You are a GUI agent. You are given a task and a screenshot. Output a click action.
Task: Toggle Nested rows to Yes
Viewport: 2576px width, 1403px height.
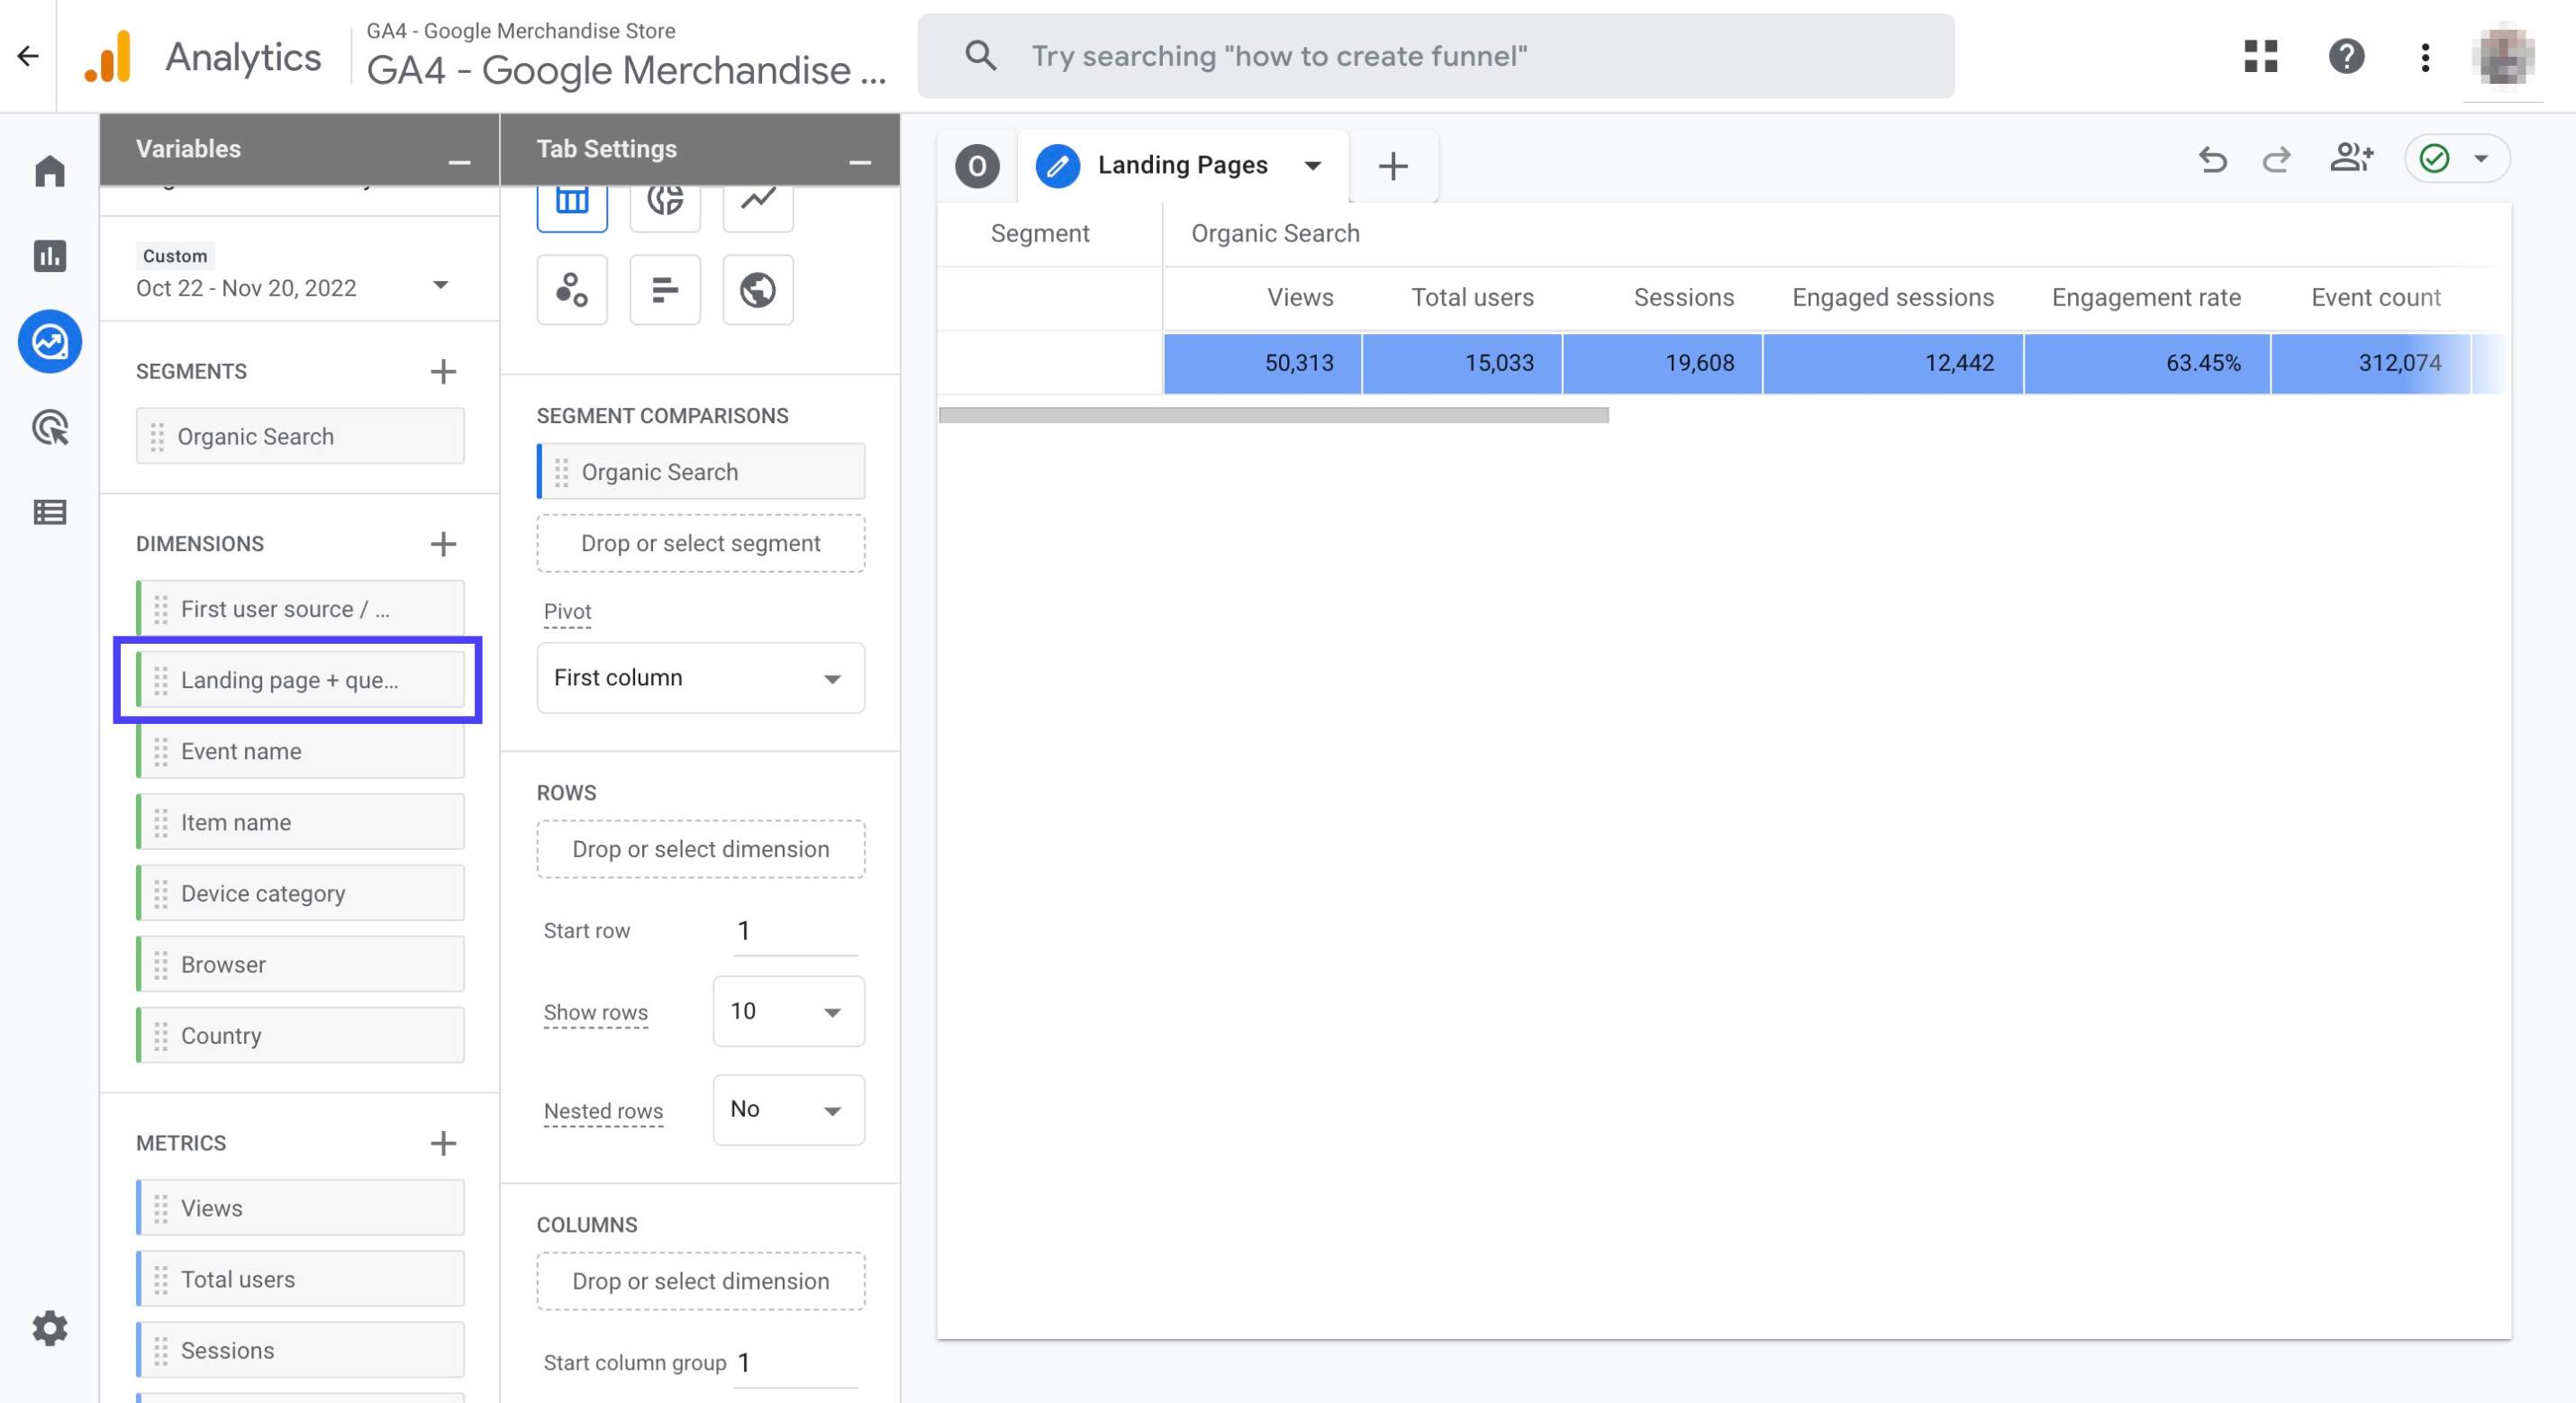(x=786, y=1109)
